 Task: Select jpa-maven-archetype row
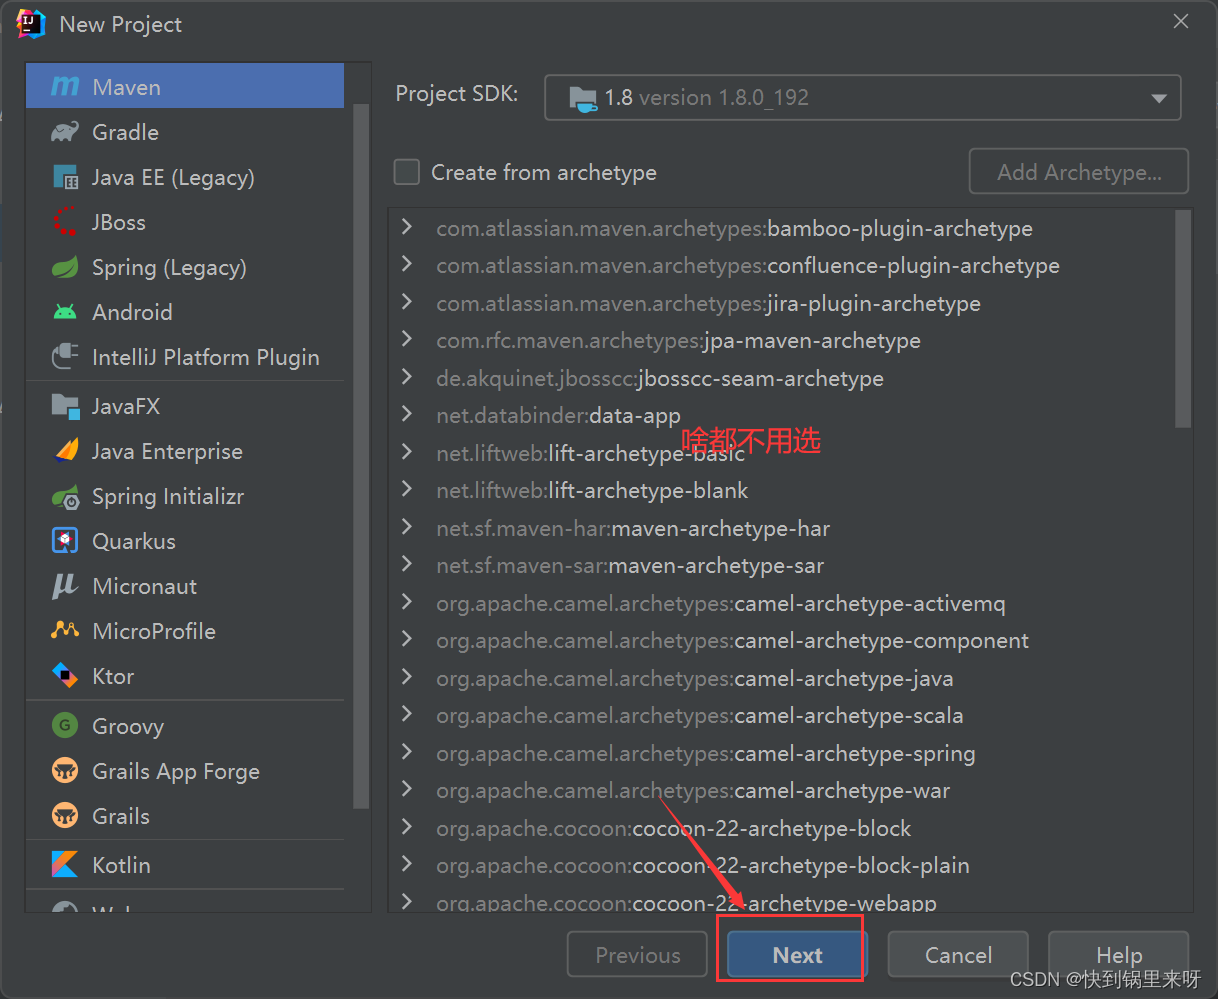[x=783, y=340]
